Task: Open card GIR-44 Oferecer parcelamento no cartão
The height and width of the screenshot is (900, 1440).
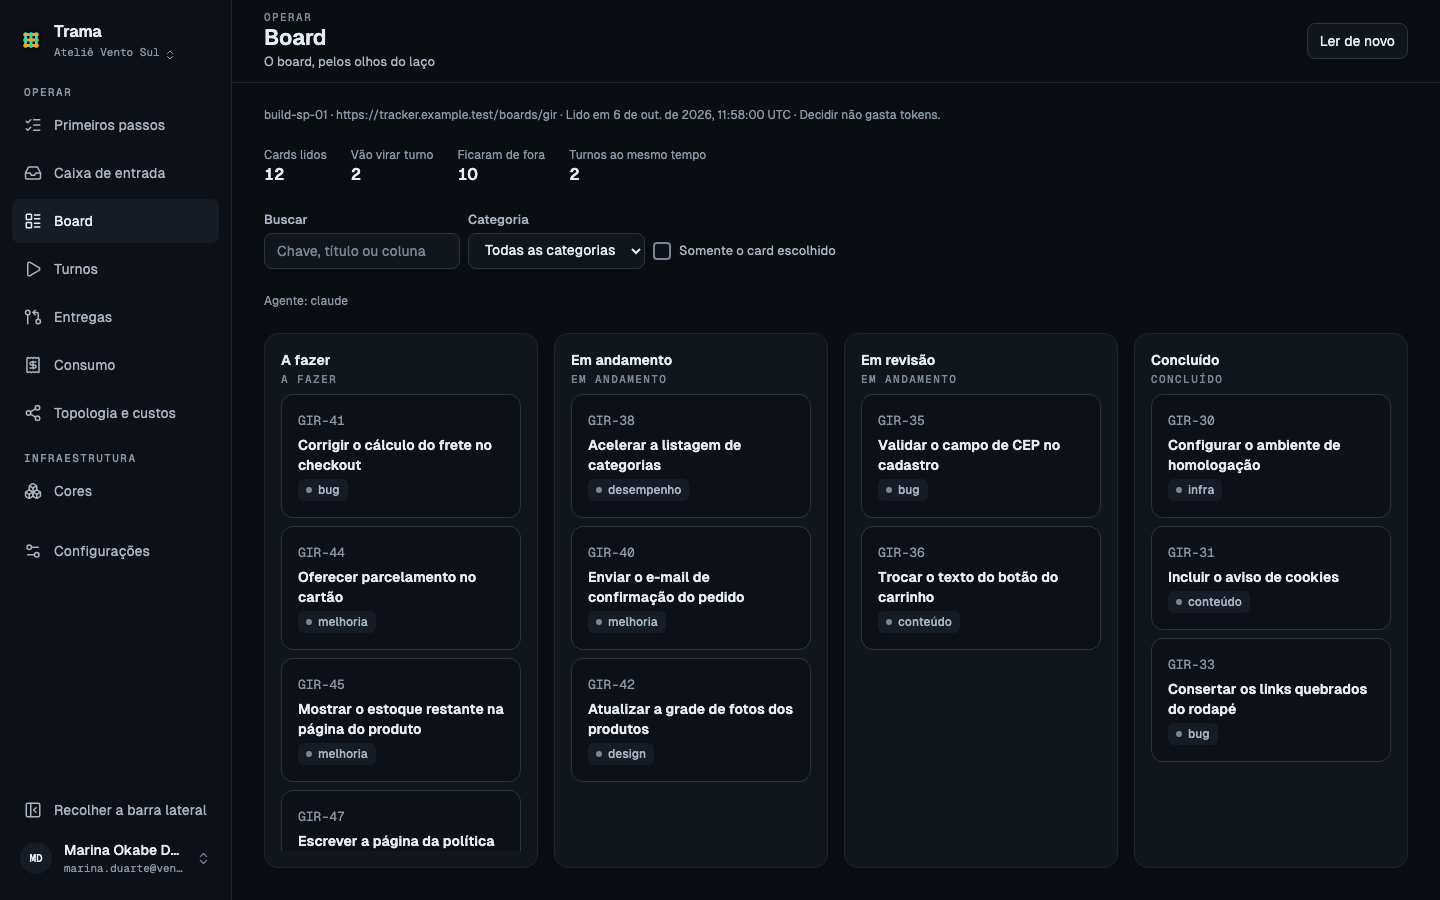Action: click(x=401, y=588)
